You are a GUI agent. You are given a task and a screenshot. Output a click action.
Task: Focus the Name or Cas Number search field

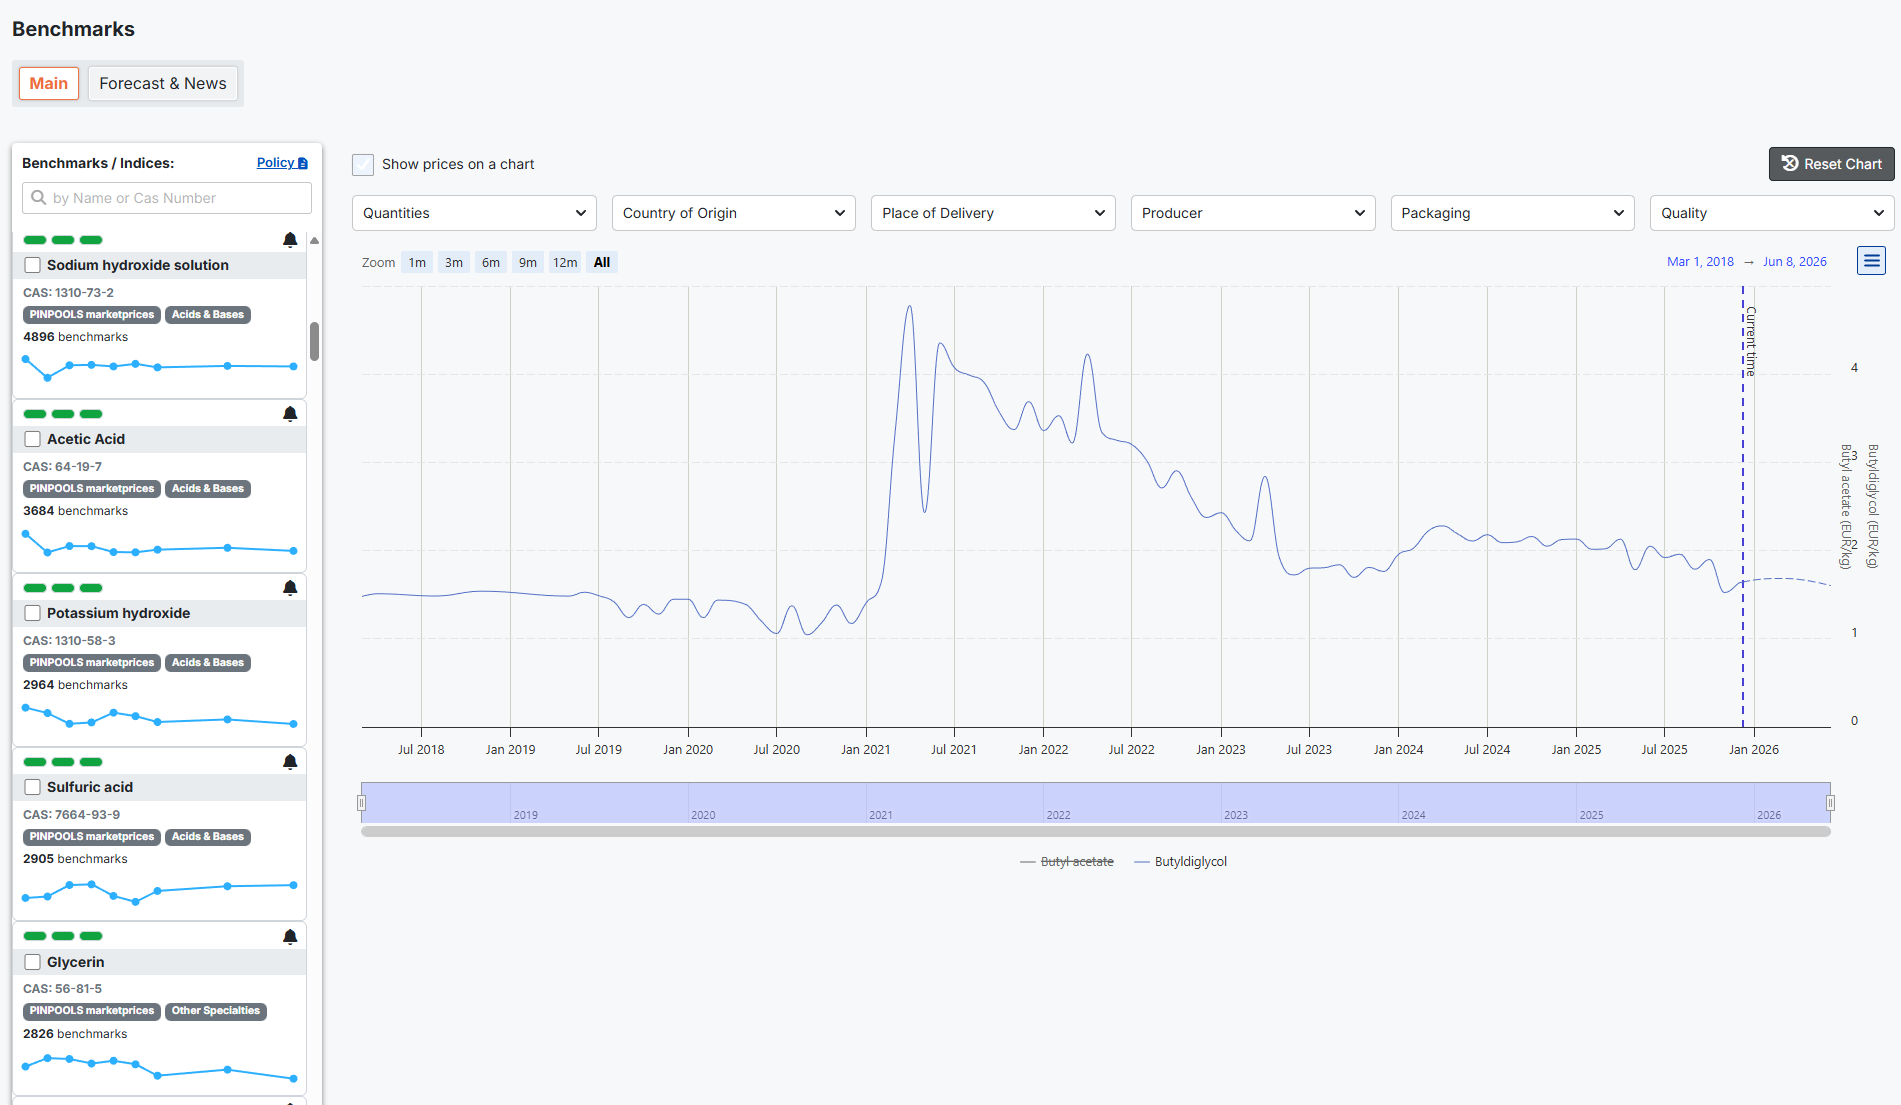[x=167, y=198]
